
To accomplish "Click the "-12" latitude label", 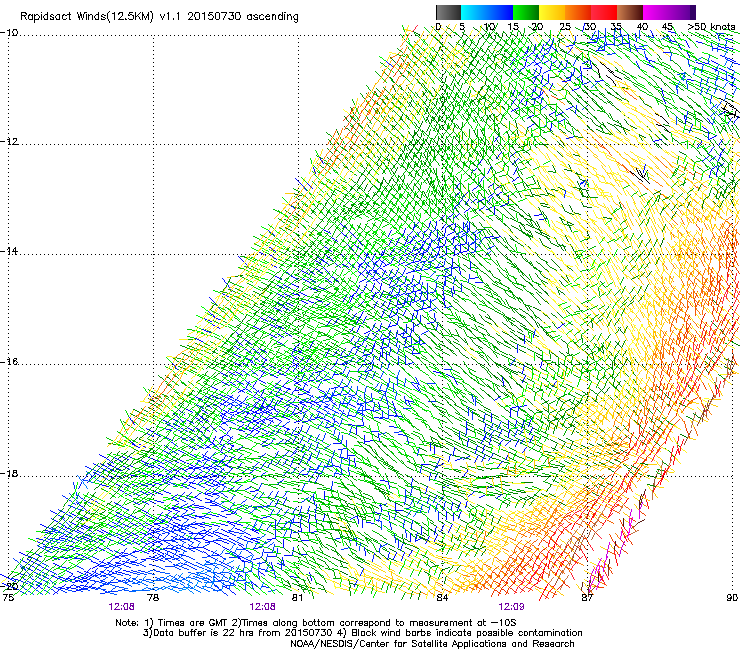I will [9, 142].
